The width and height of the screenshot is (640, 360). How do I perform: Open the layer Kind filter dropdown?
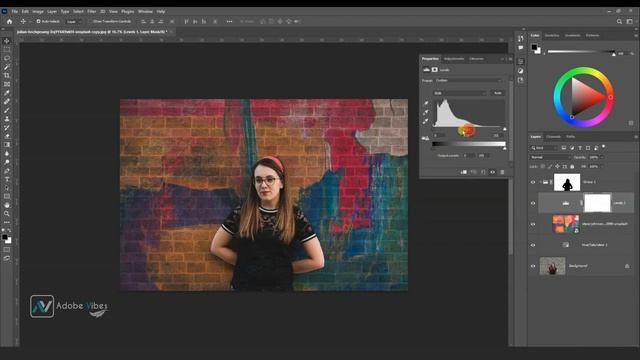544,148
